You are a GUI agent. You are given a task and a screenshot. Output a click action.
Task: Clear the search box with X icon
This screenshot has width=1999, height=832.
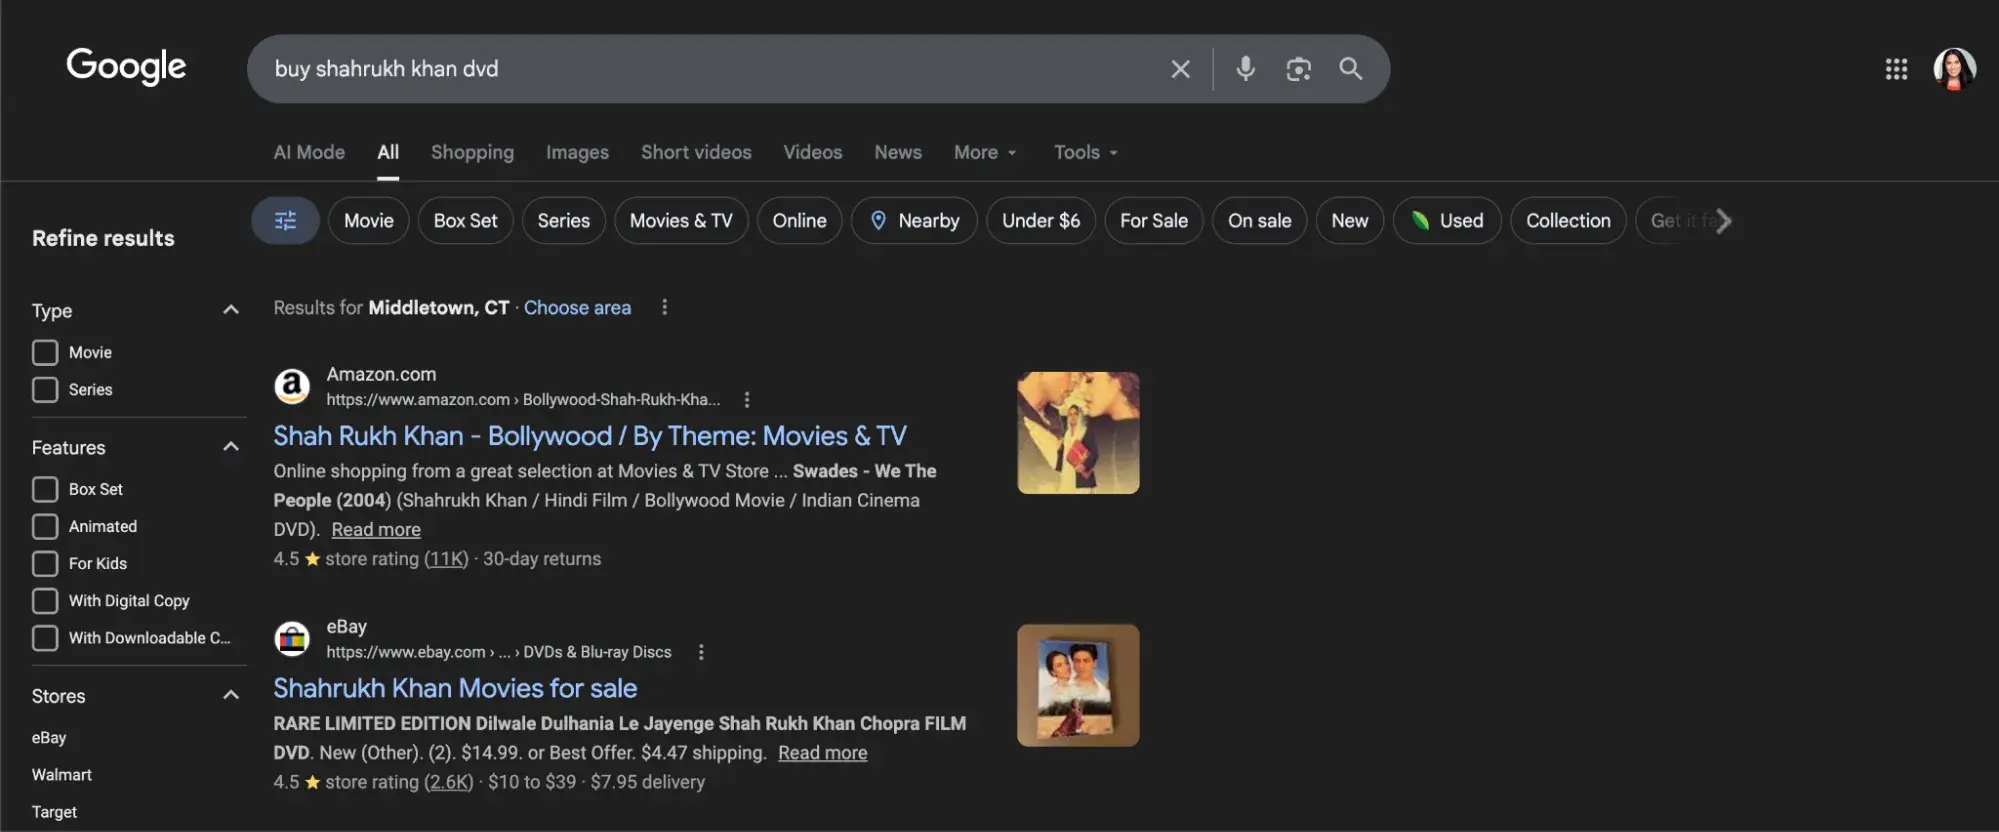[x=1180, y=69]
